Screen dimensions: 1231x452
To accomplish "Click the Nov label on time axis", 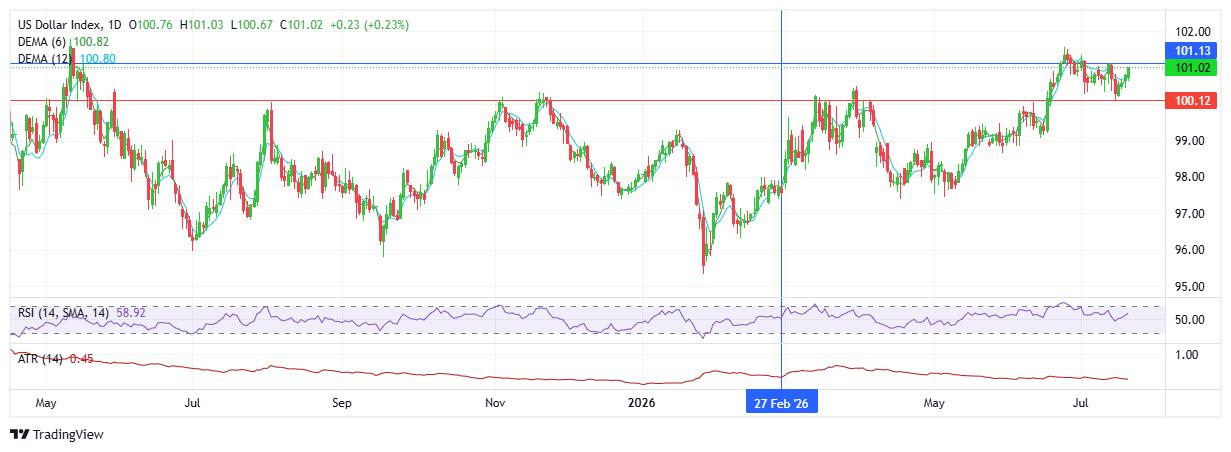I will (x=494, y=403).
